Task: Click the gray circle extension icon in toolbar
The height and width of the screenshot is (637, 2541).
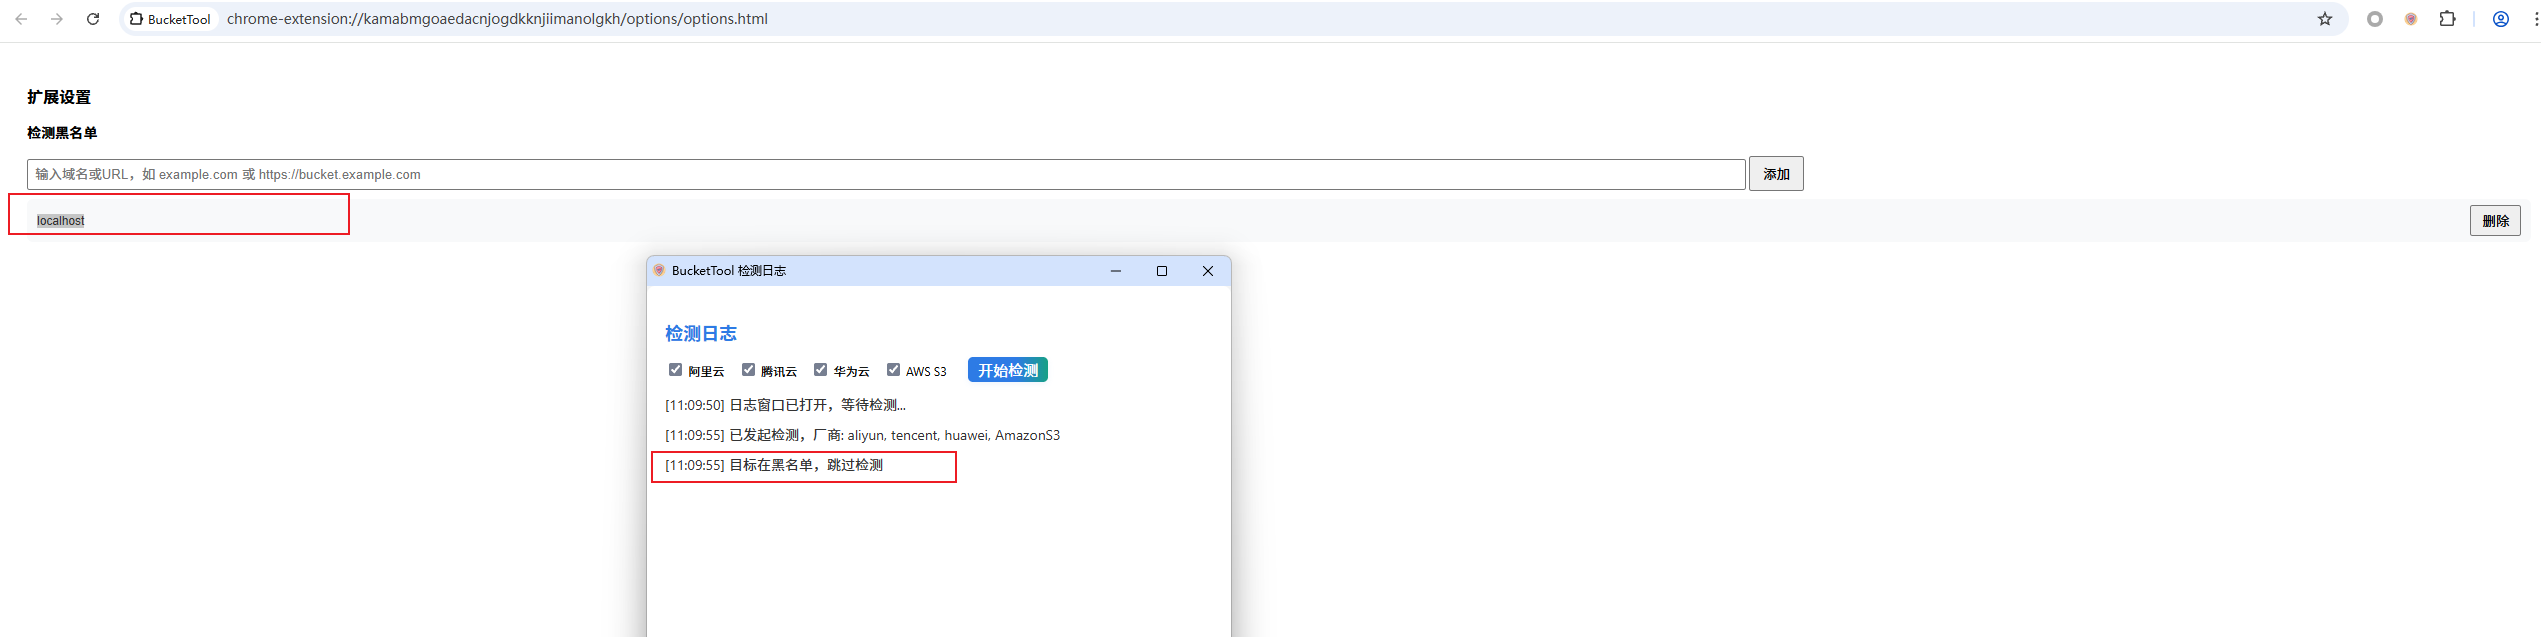Action: pyautogui.click(x=2375, y=19)
